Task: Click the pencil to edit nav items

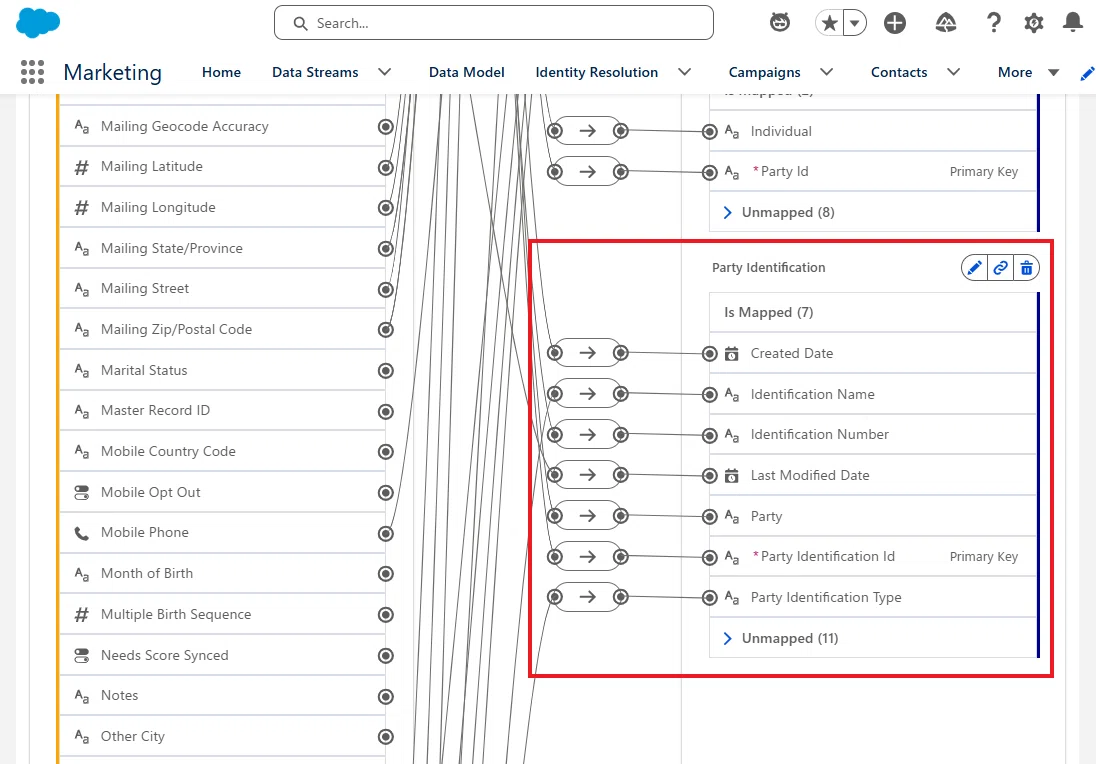Action: pos(1087,73)
